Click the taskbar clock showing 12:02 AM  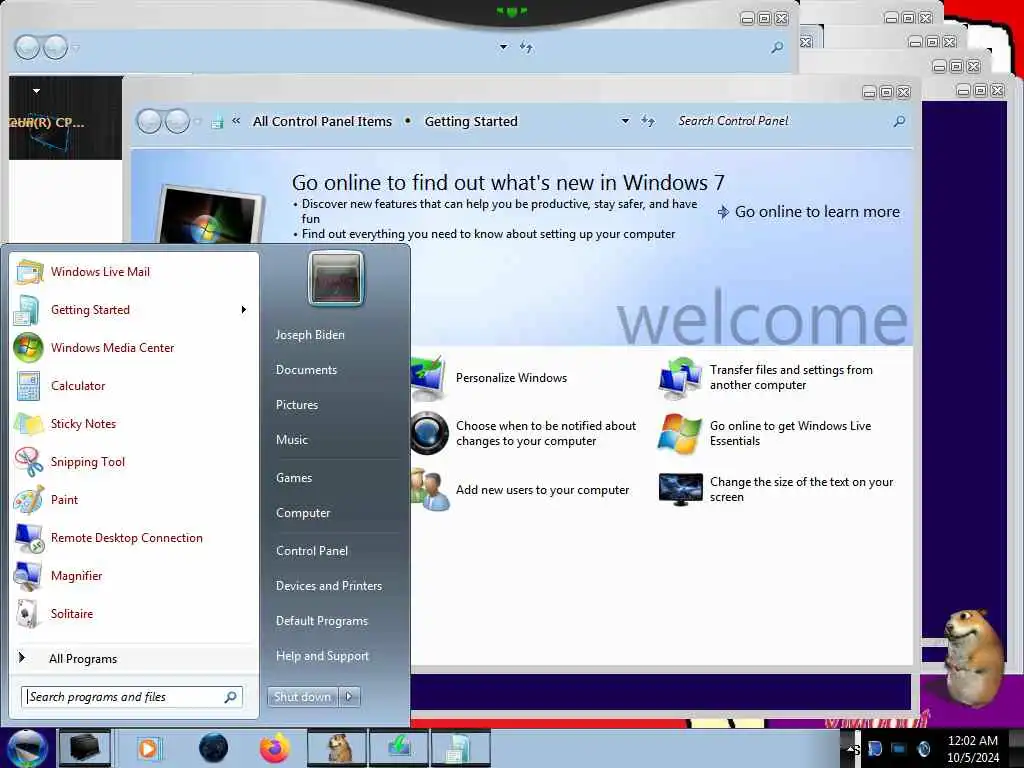[972, 749]
